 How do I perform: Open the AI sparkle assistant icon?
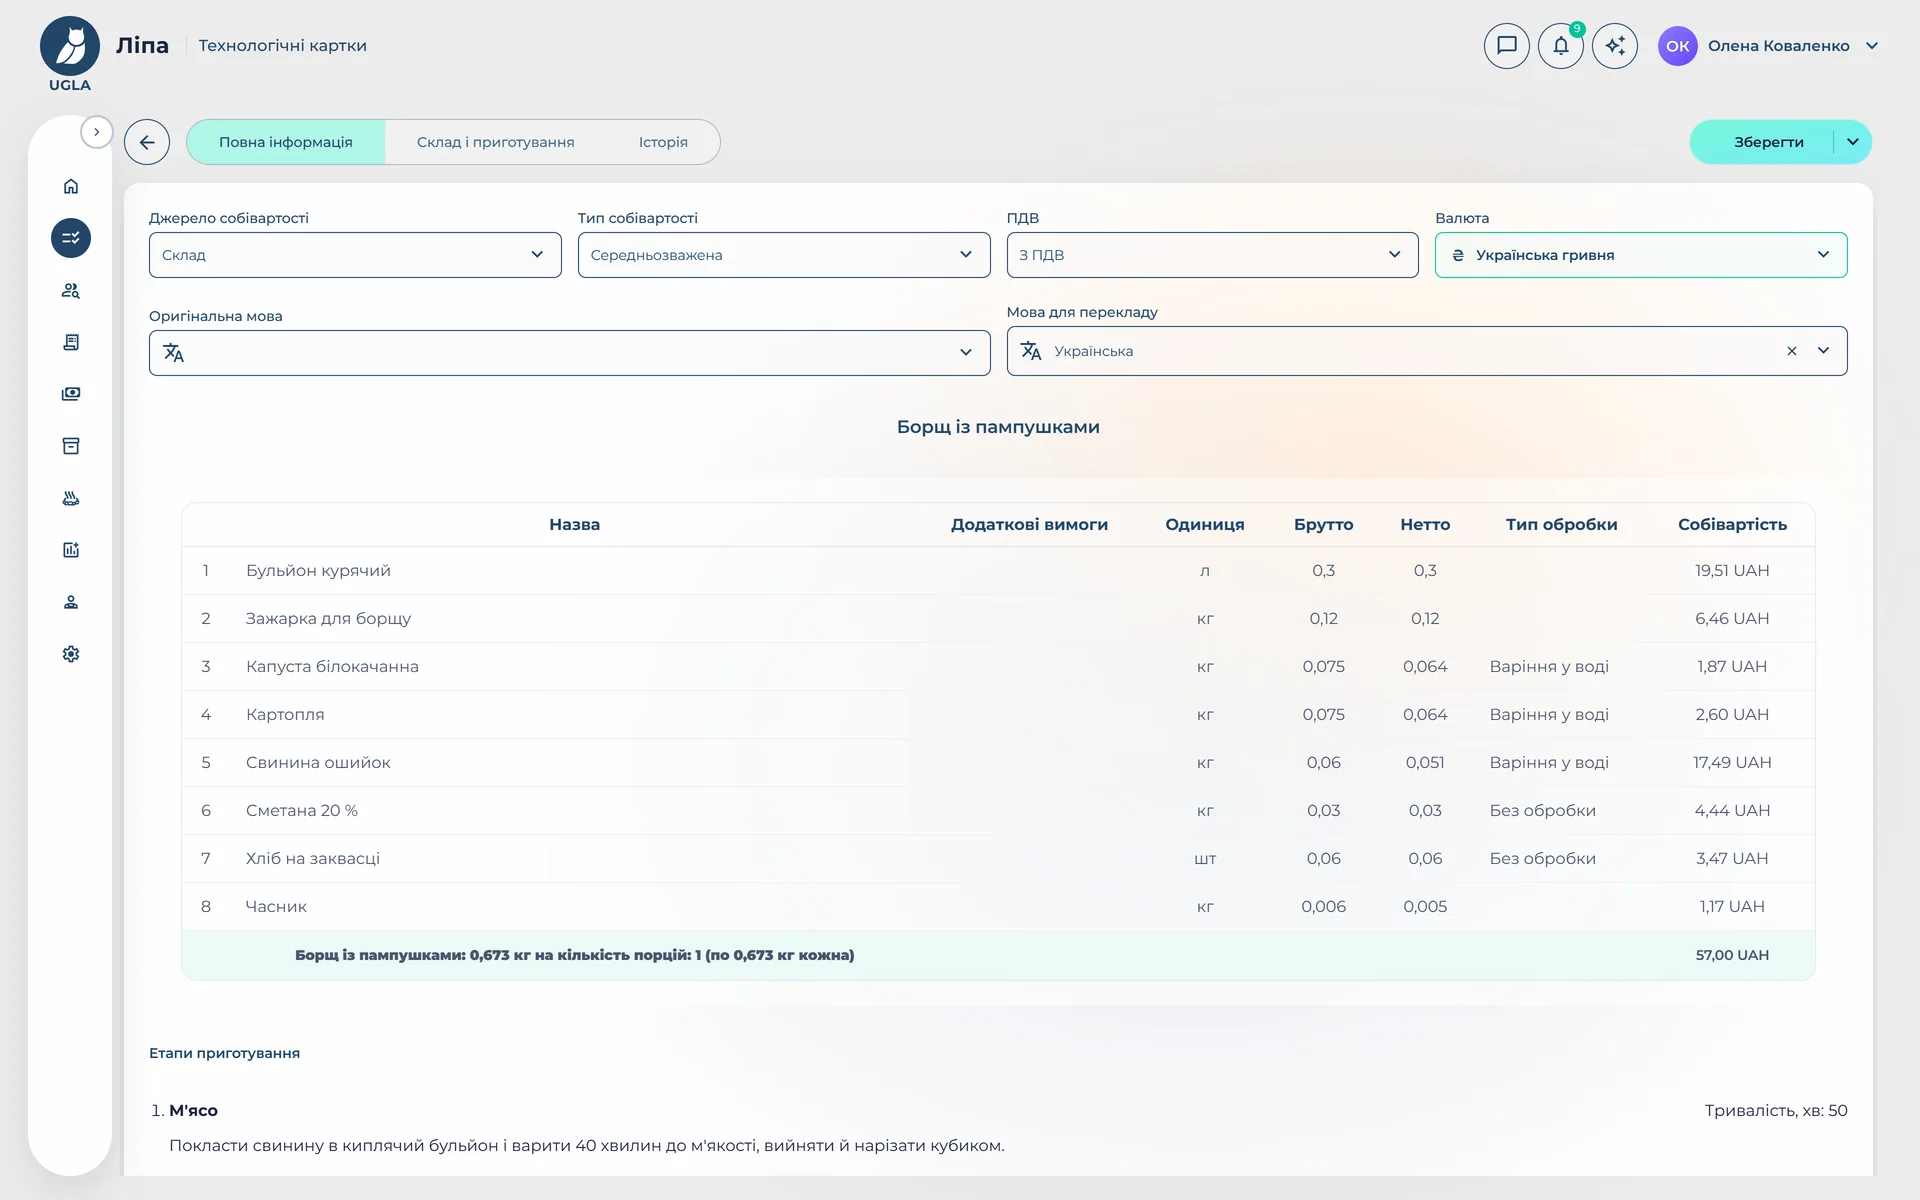[x=1615, y=46]
